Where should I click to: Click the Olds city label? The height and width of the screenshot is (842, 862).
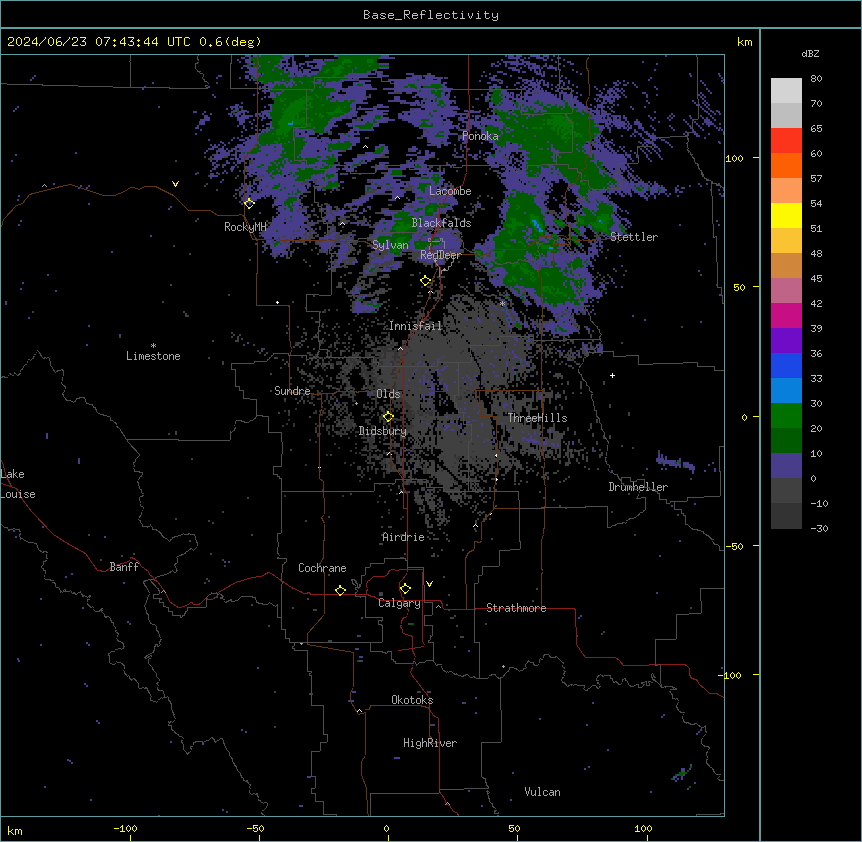click(388, 394)
